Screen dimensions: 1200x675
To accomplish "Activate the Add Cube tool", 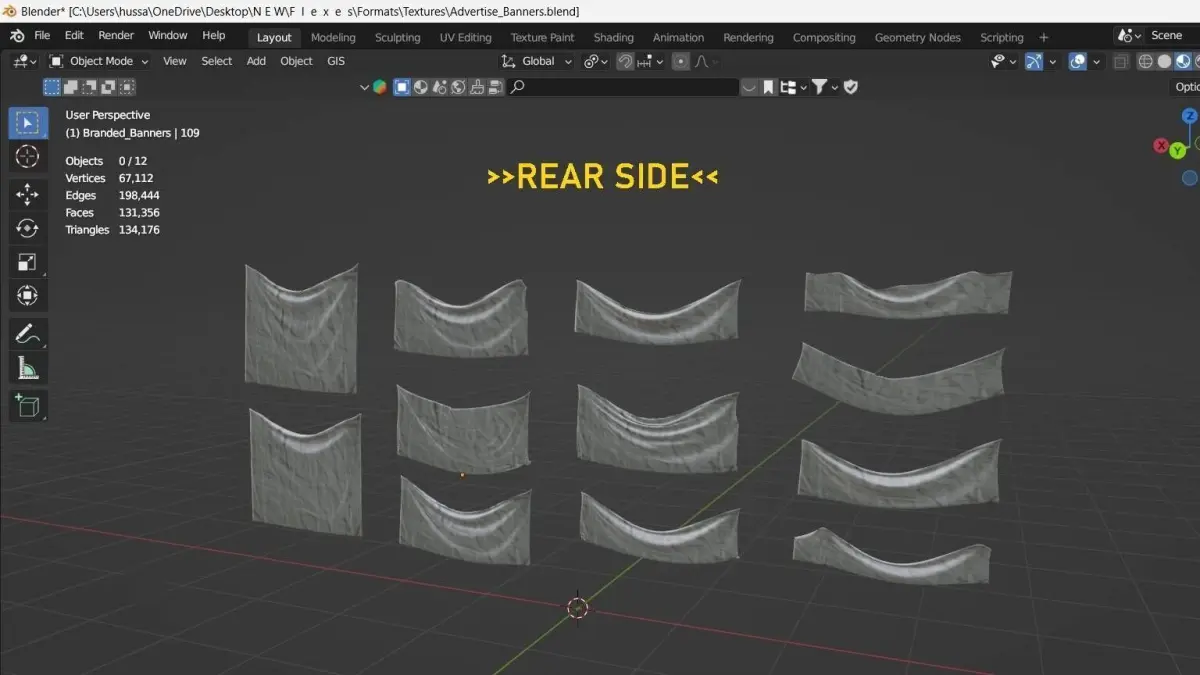I will (x=27, y=406).
